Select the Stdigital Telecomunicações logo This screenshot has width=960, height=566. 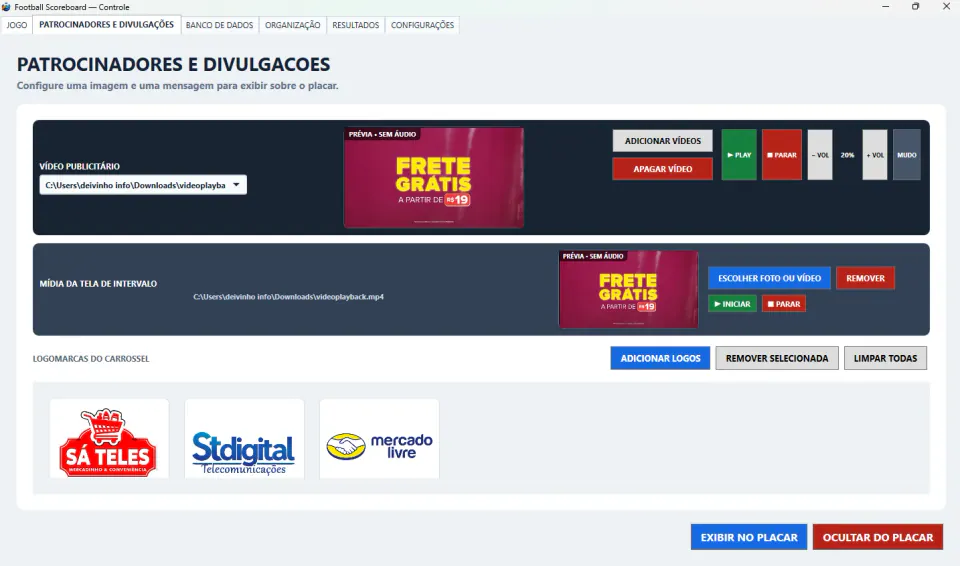click(x=244, y=439)
